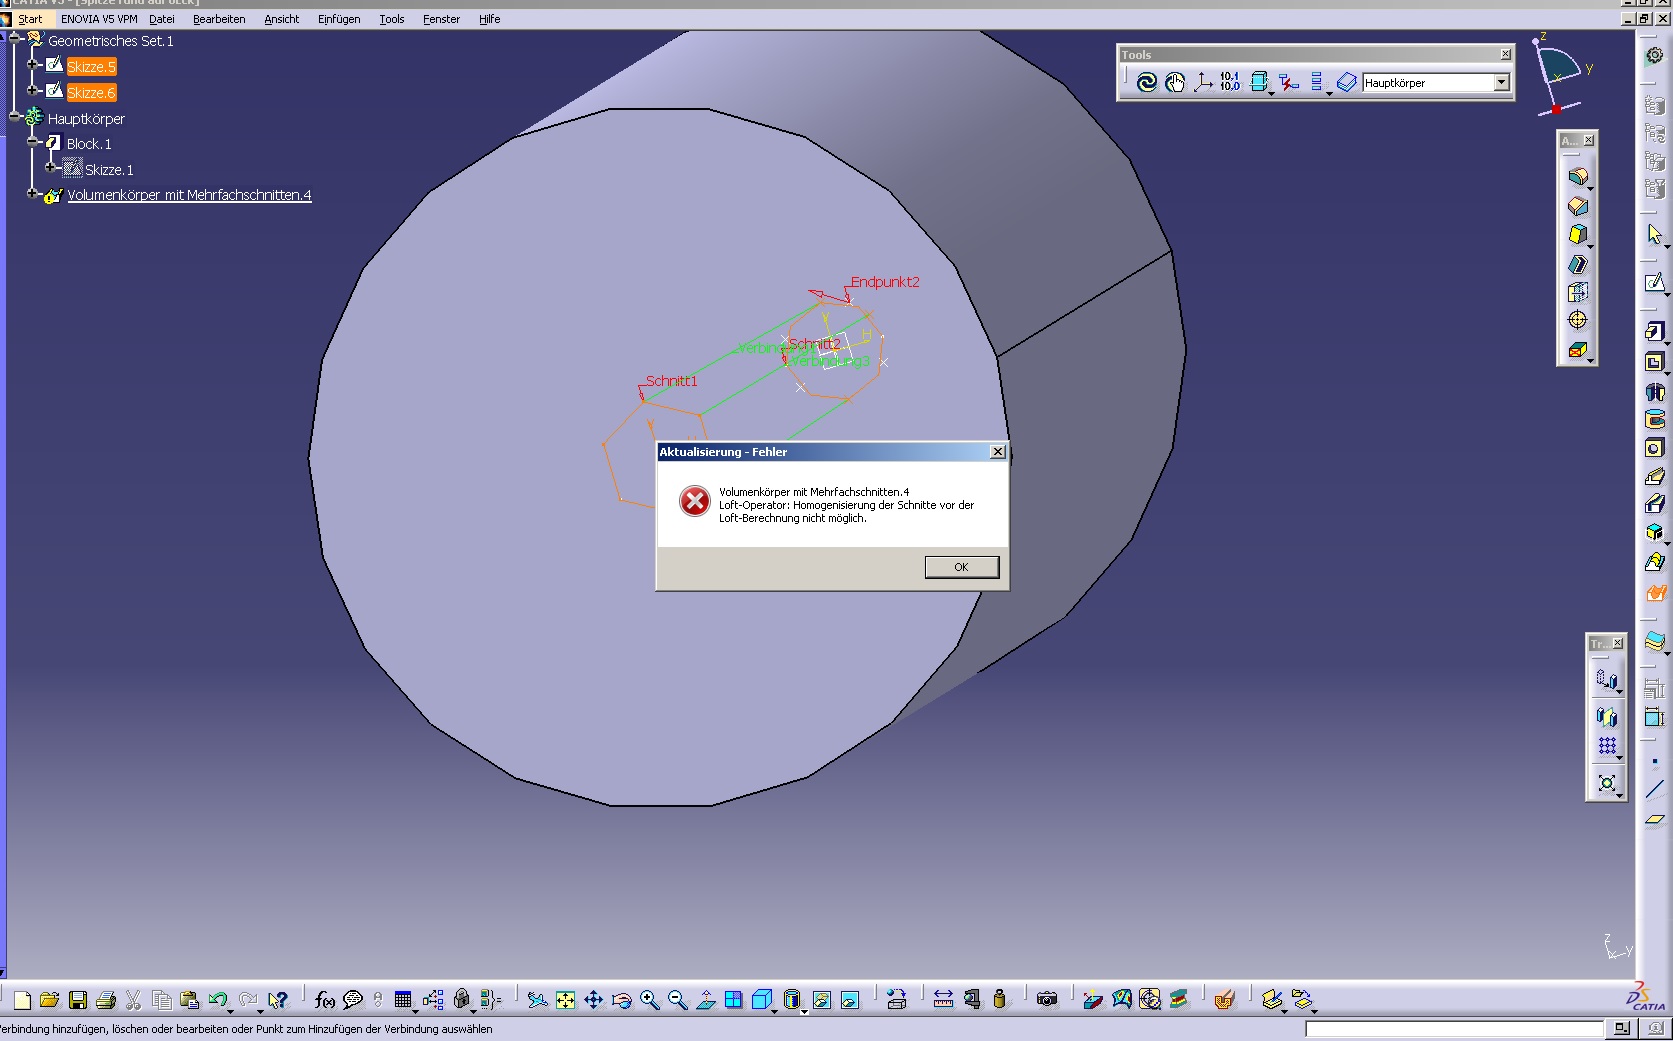Select Skizze.1 under Block.1

[x=109, y=170]
